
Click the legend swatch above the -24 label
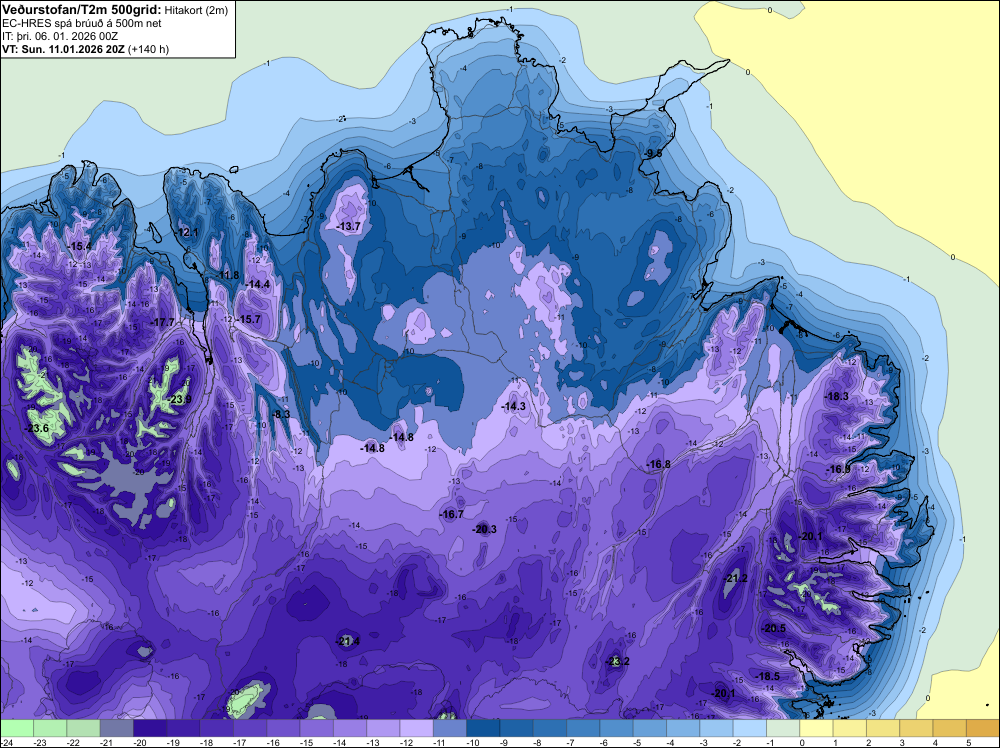click(x=17, y=728)
